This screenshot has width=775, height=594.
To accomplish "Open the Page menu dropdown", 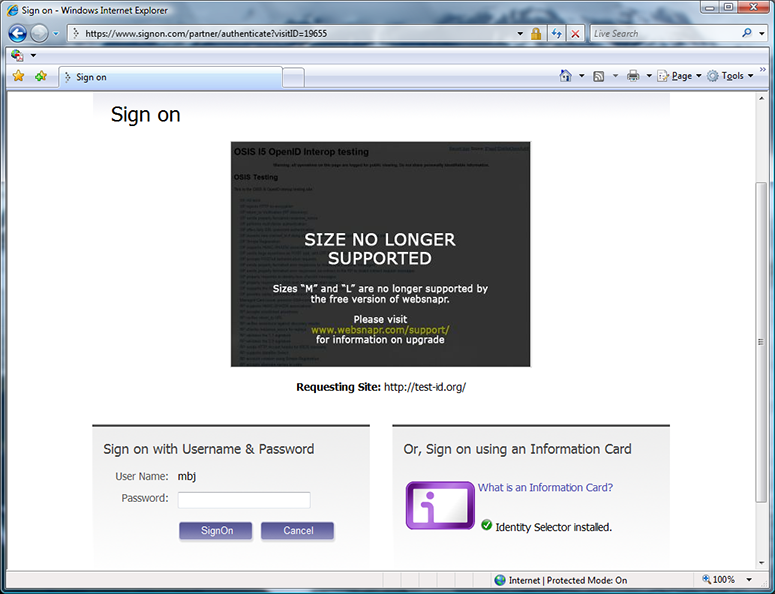I will (681, 76).
